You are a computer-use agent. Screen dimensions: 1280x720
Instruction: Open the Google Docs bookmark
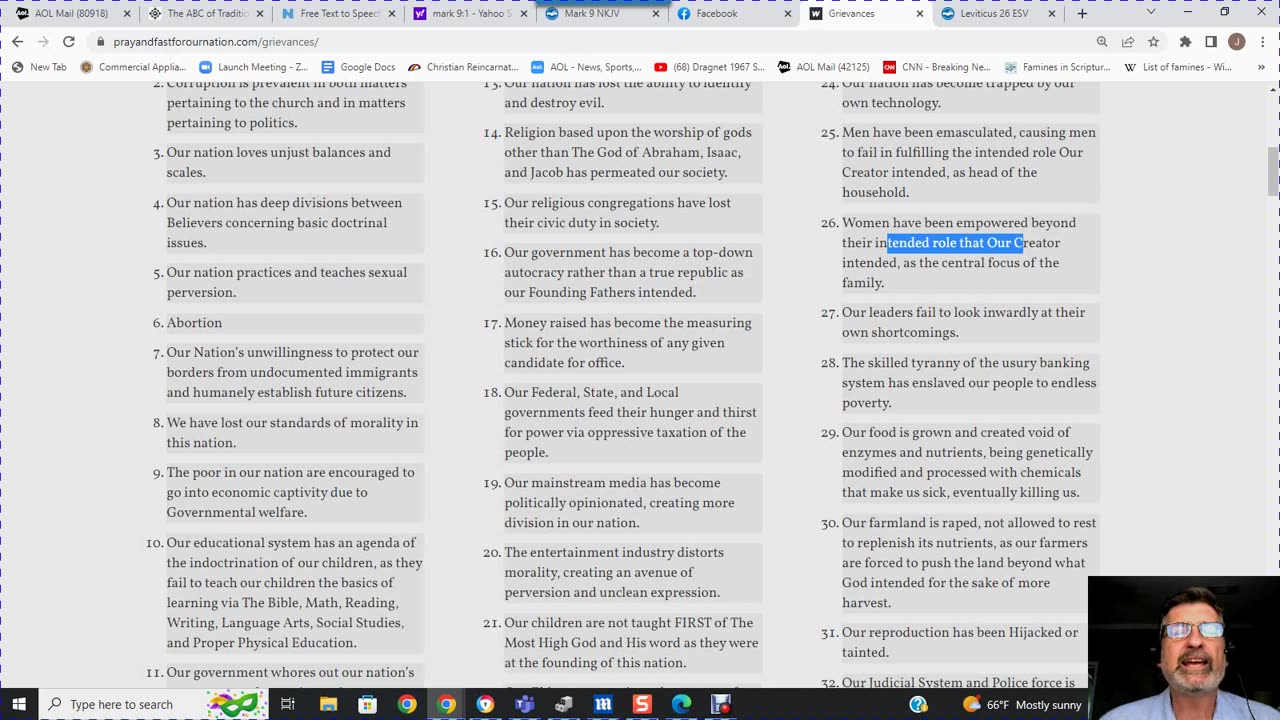(358, 67)
